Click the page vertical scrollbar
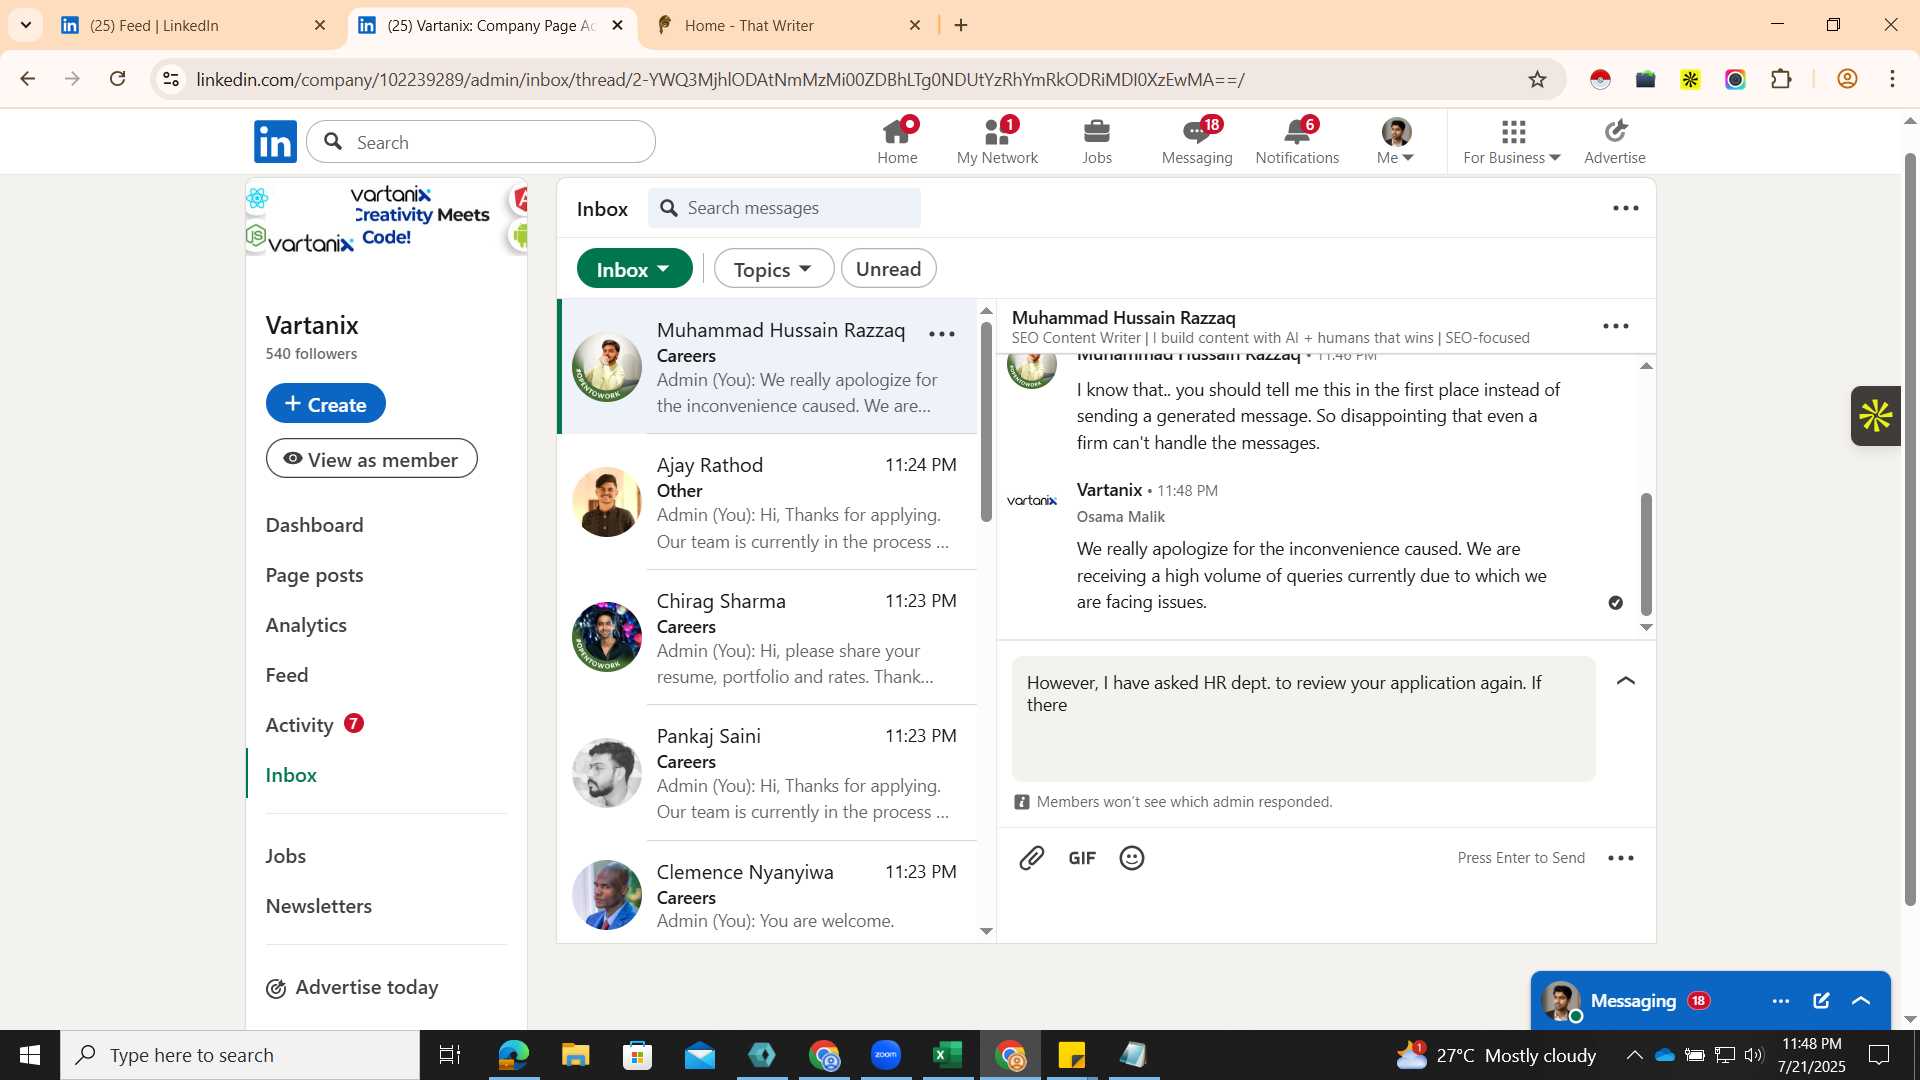Viewport: 1920px width, 1080px height. [x=1910, y=530]
